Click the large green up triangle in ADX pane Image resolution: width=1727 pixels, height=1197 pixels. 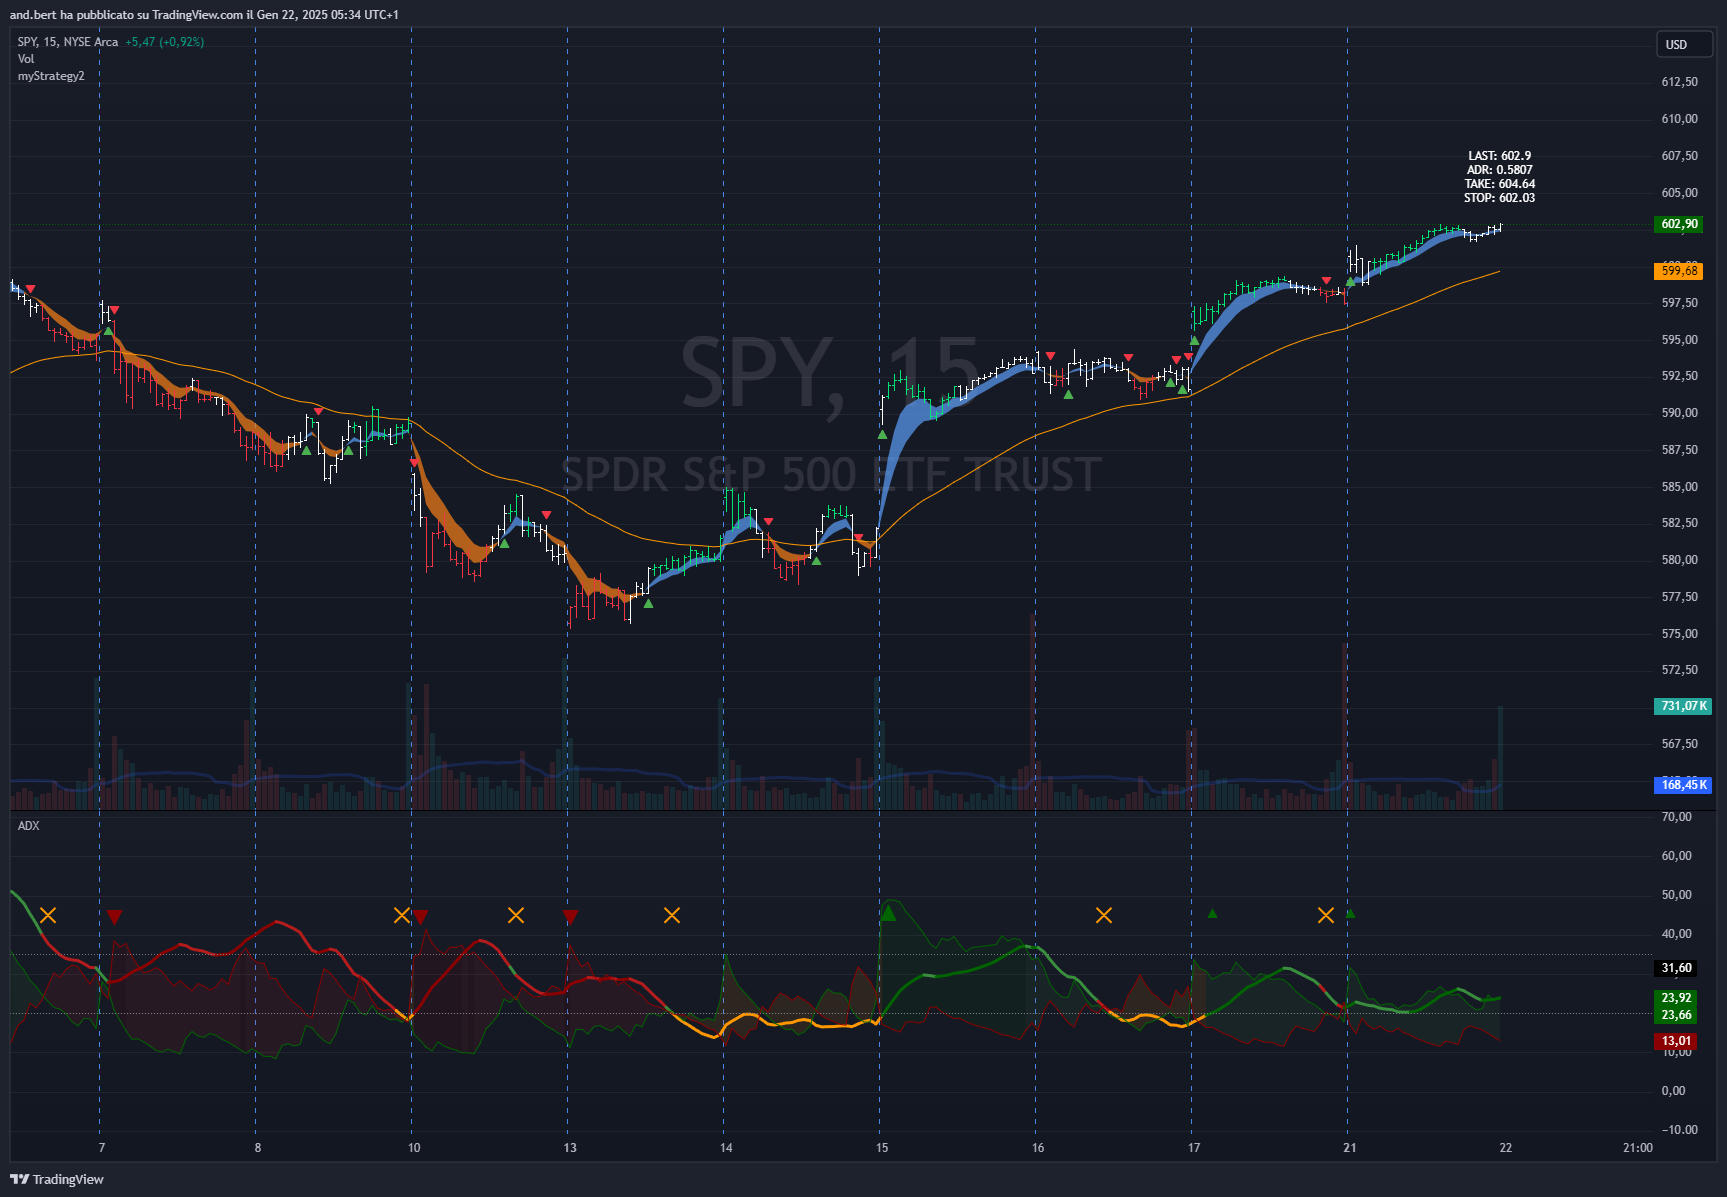click(888, 912)
